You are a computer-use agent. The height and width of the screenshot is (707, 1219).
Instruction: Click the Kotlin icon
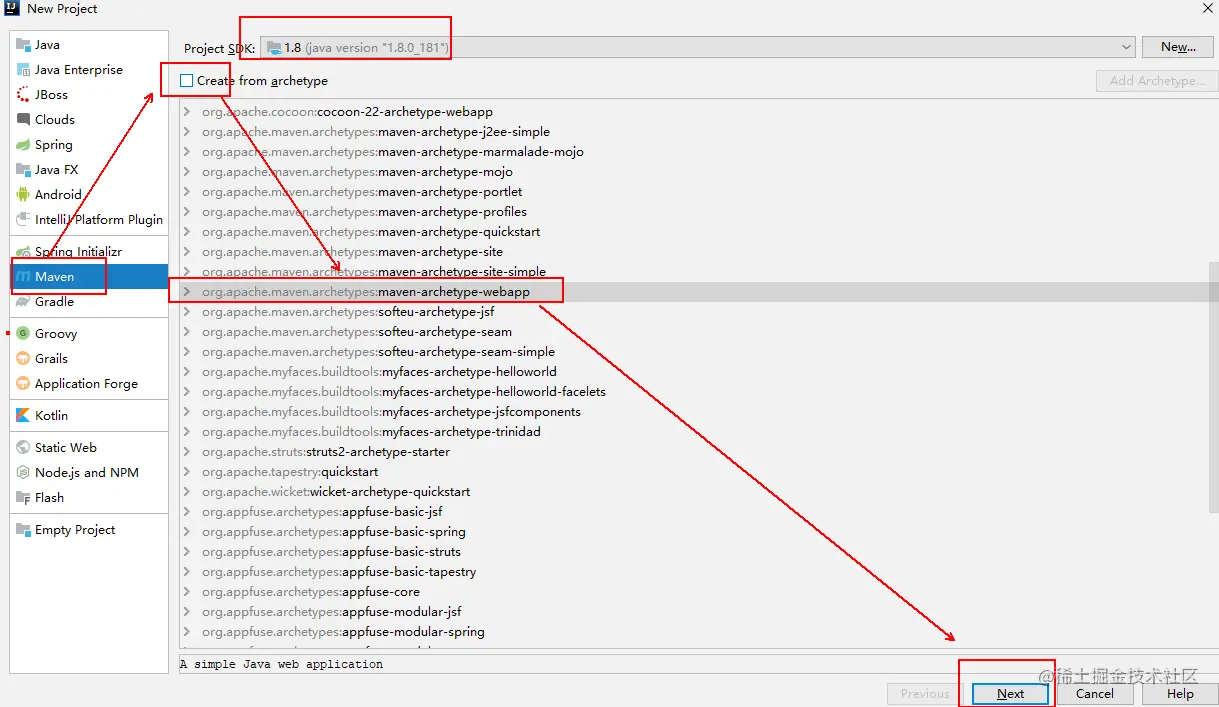pos(23,416)
